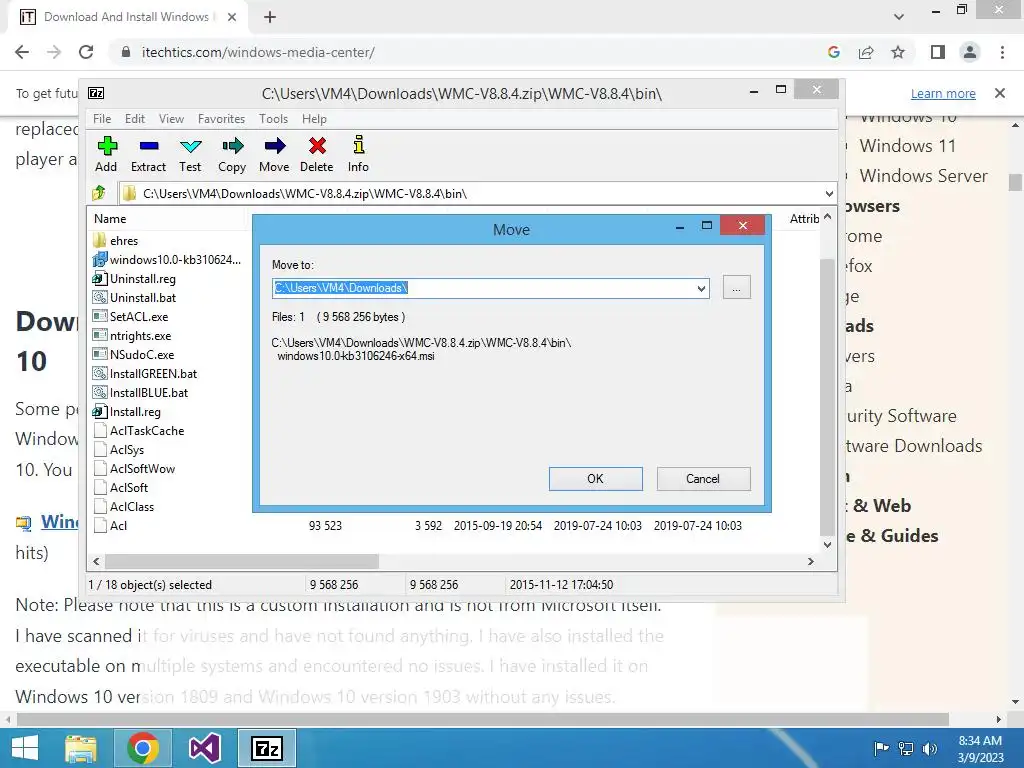Click the Add toolbar icon in 7-Zip
Image resolution: width=1024 pixels, height=768 pixels.
(x=107, y=146)
